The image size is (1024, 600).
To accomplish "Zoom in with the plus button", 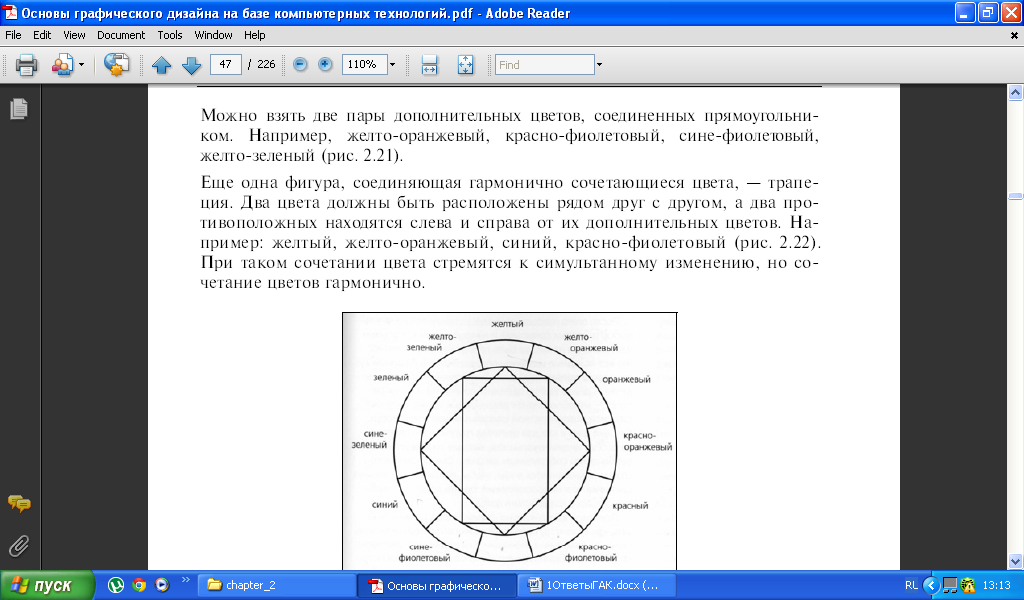I will click(x=325, y=64).
